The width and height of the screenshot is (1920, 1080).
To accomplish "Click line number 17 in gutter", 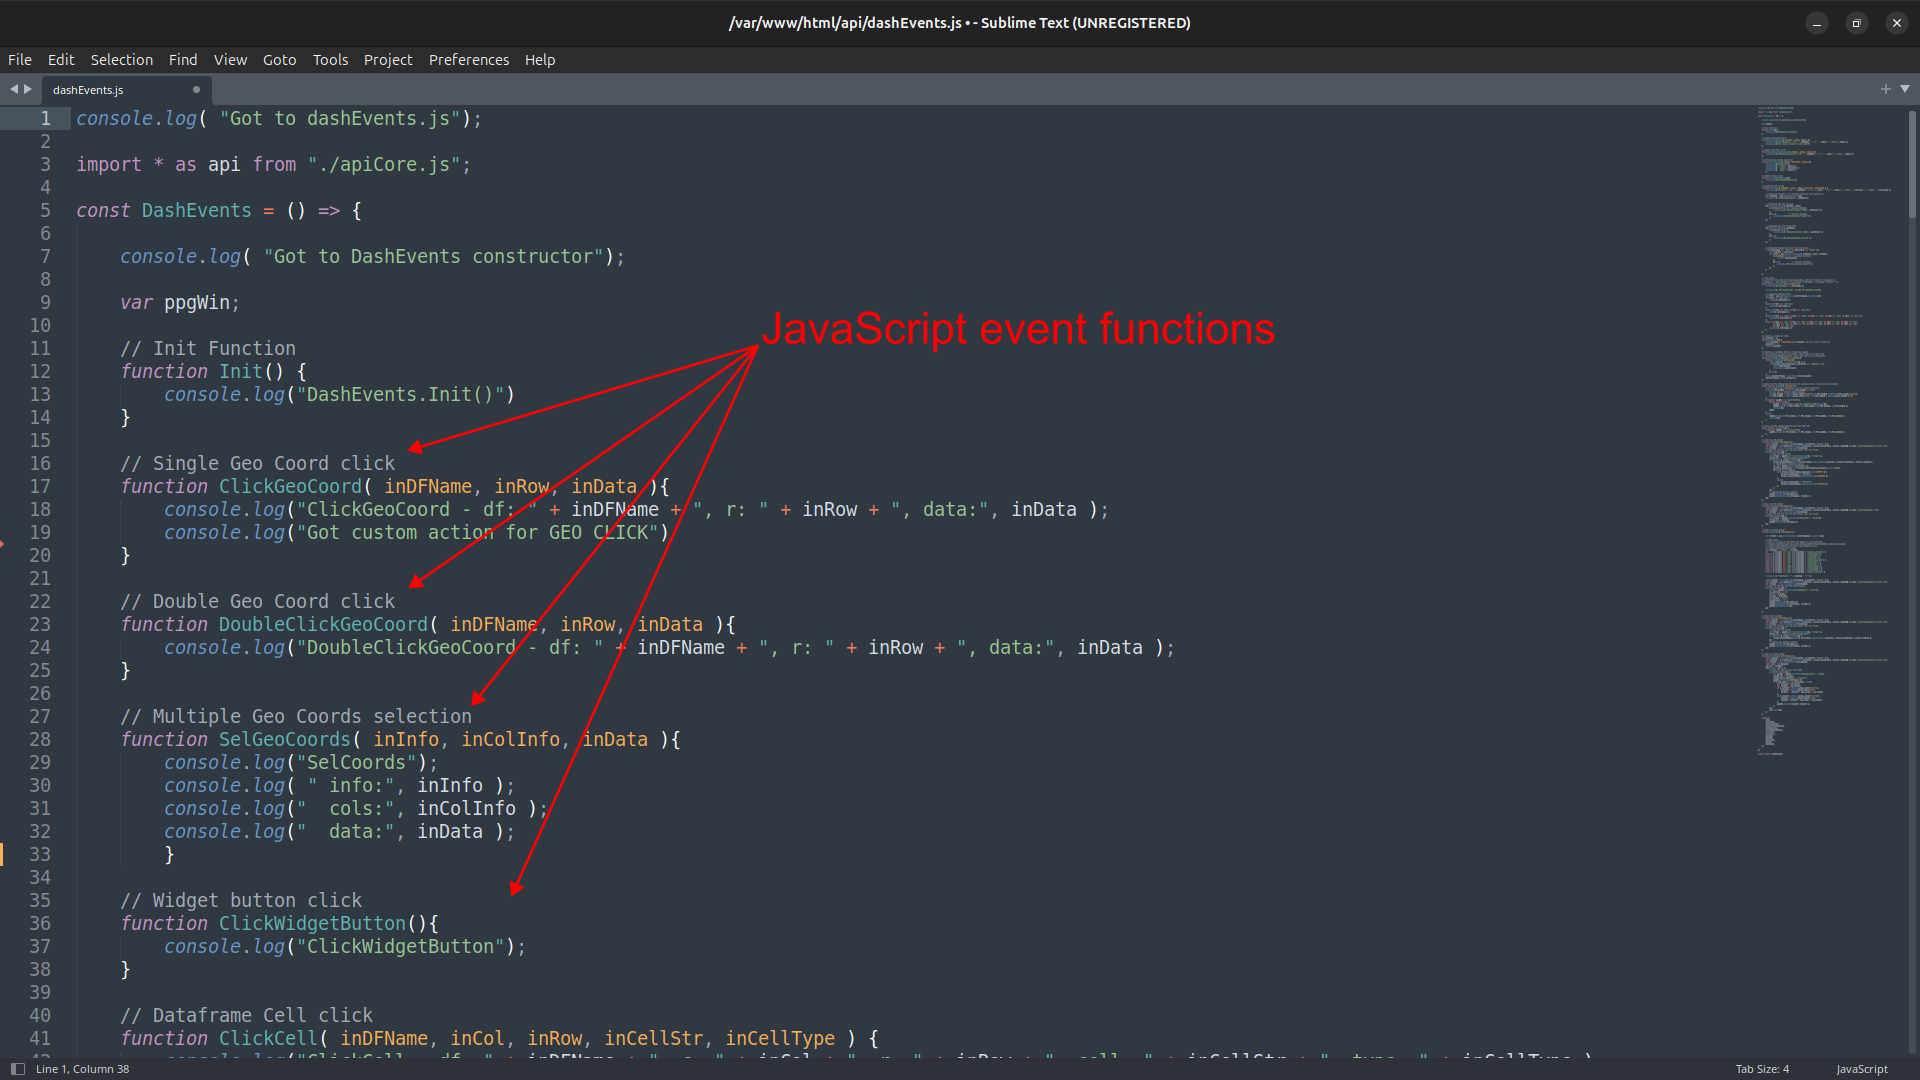I will coord(40,486).
